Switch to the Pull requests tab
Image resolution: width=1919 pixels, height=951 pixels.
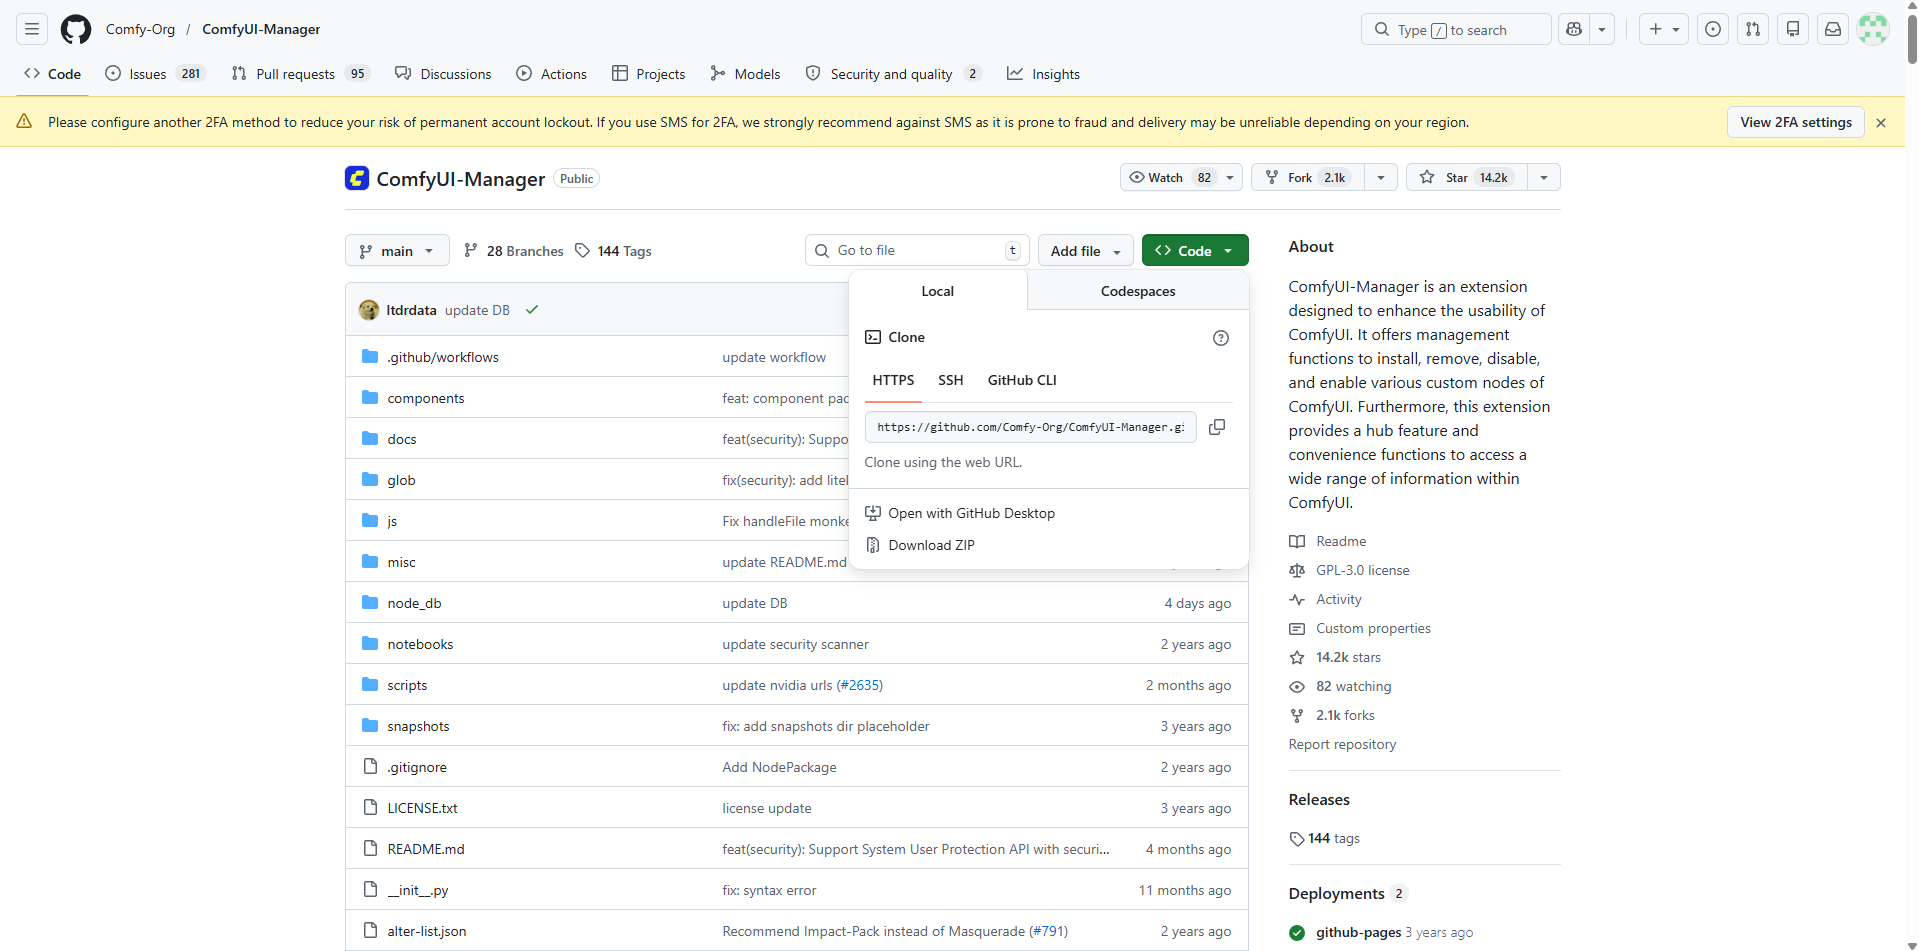pyautogui.click(x=300, y=73)
